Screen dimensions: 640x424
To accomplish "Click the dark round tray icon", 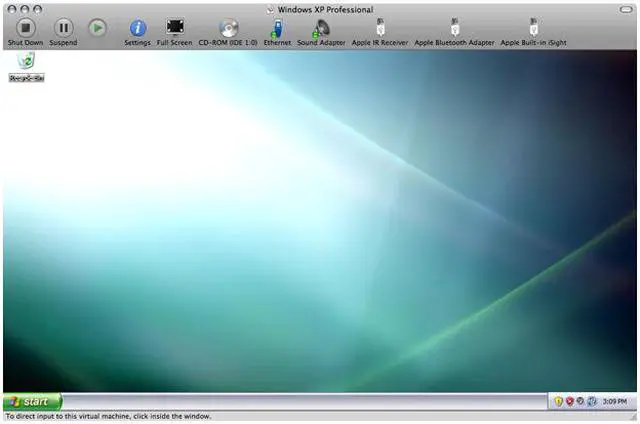I will coord(580,402).
